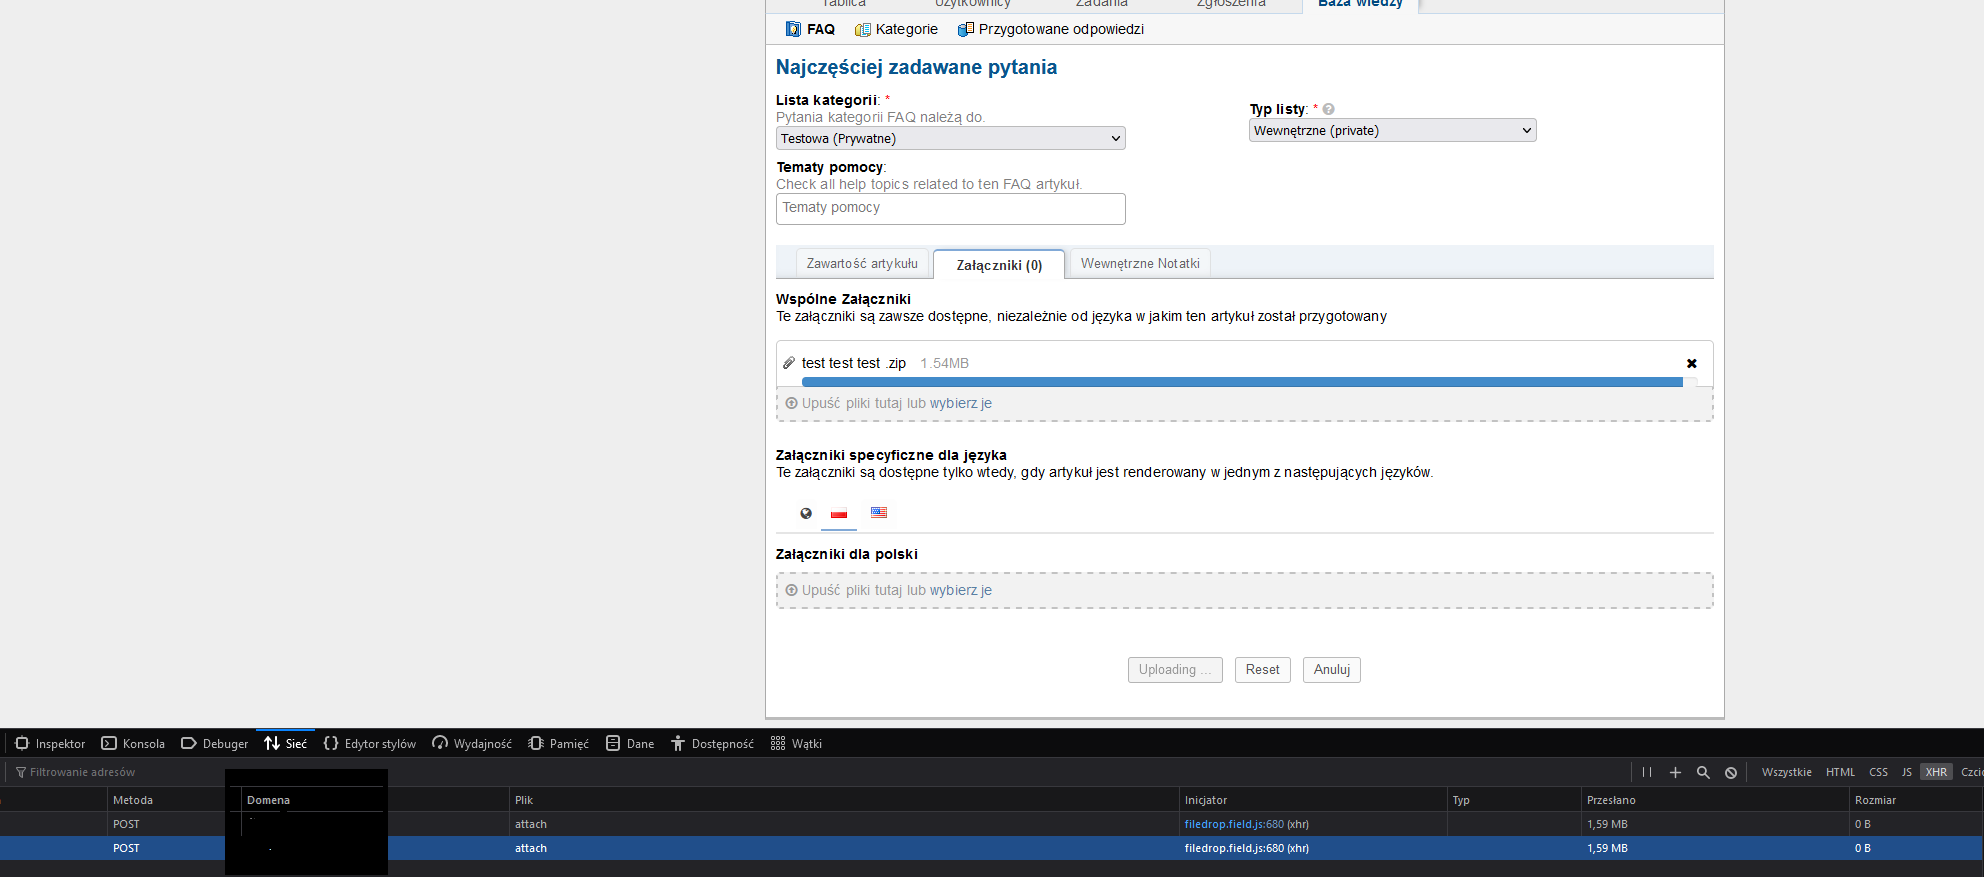Expand the Lista kategorii dropdown
Viewport: 1984px width, 877px height.
(x=950, y=139)
